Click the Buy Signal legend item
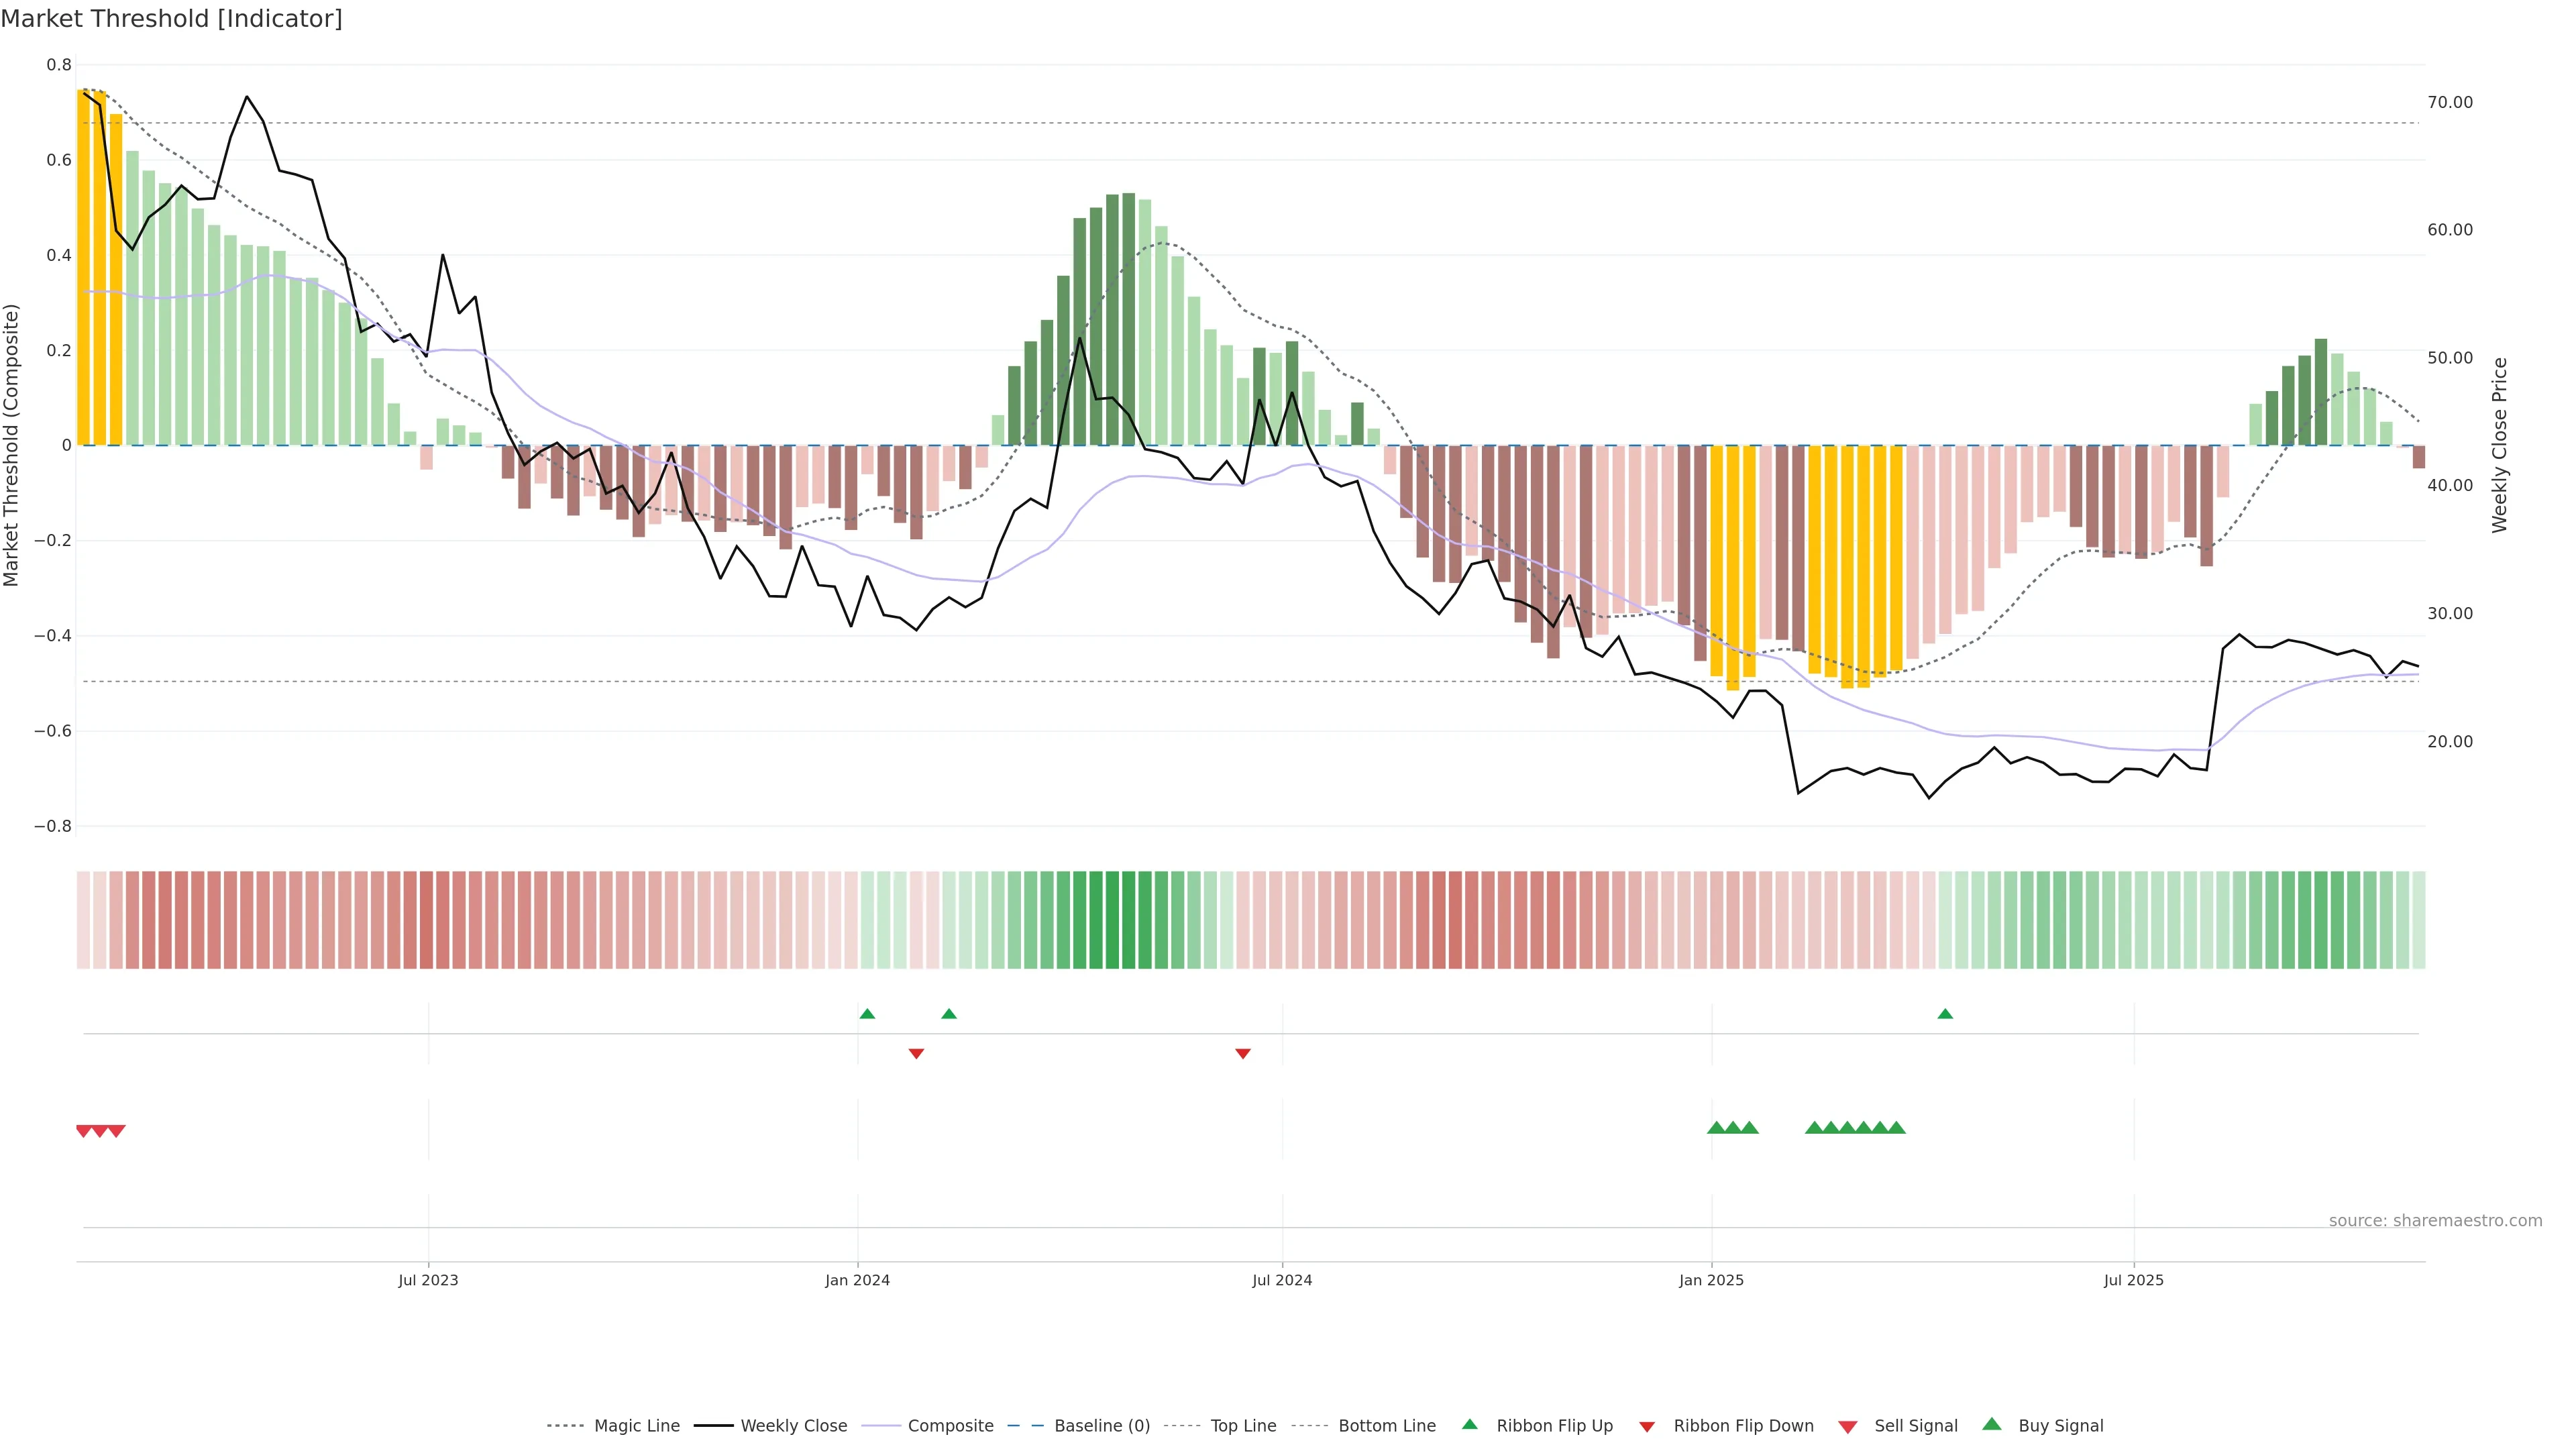Image resolution: width=2576 pixels, height=1449 pixels. coord(2060,1426)
